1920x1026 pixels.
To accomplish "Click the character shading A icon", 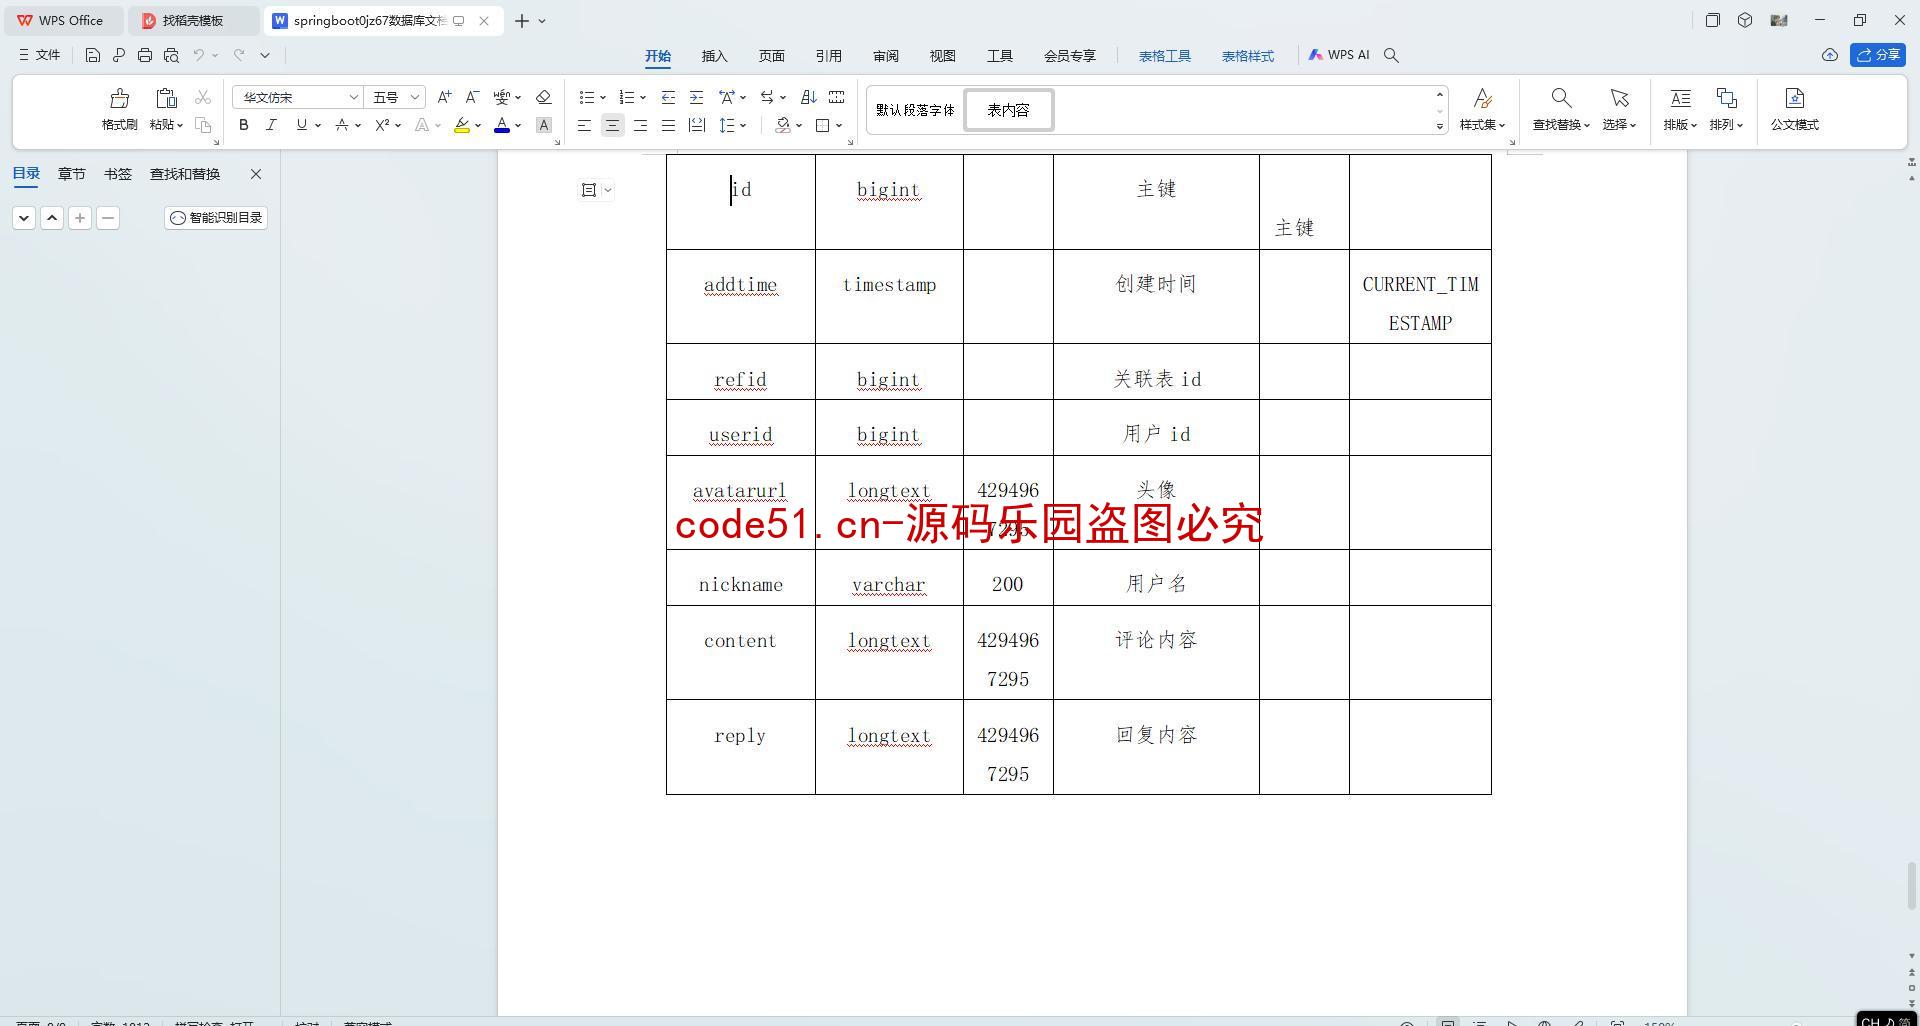I will click(x=543, y=125).
